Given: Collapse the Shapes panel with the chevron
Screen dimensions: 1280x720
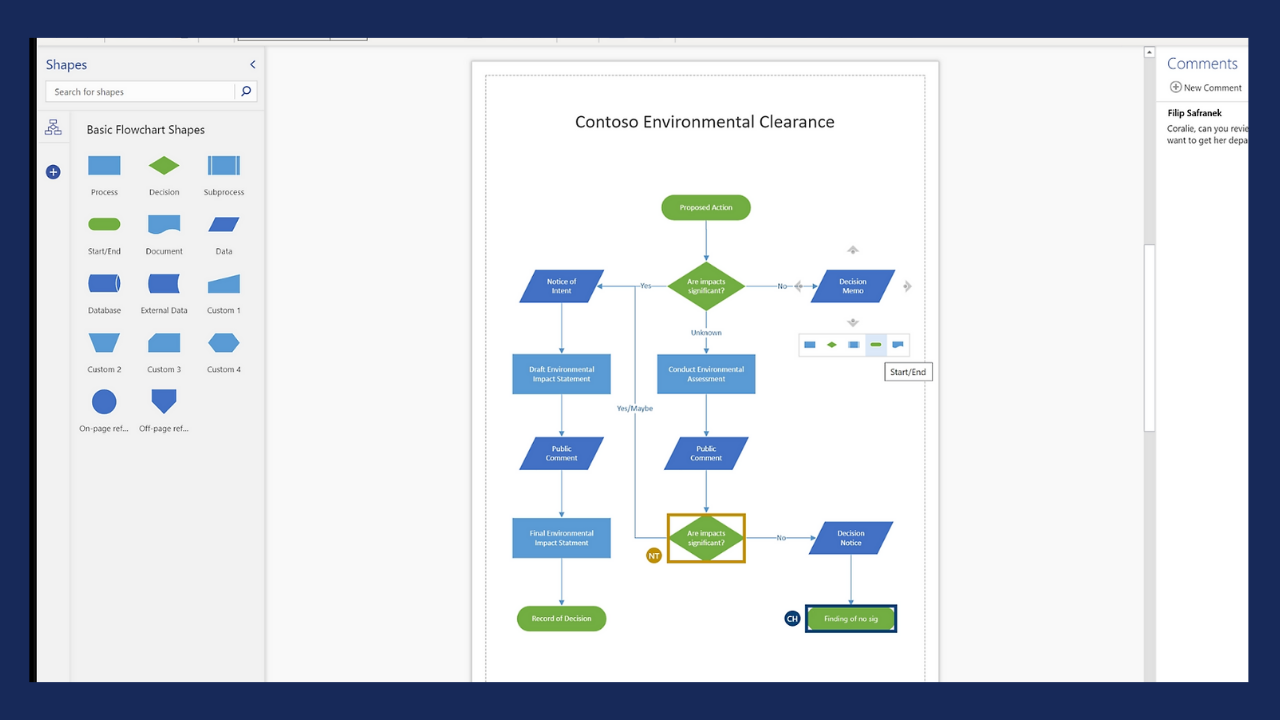Looking at the screenshot, I should click(x=252, y=65).
